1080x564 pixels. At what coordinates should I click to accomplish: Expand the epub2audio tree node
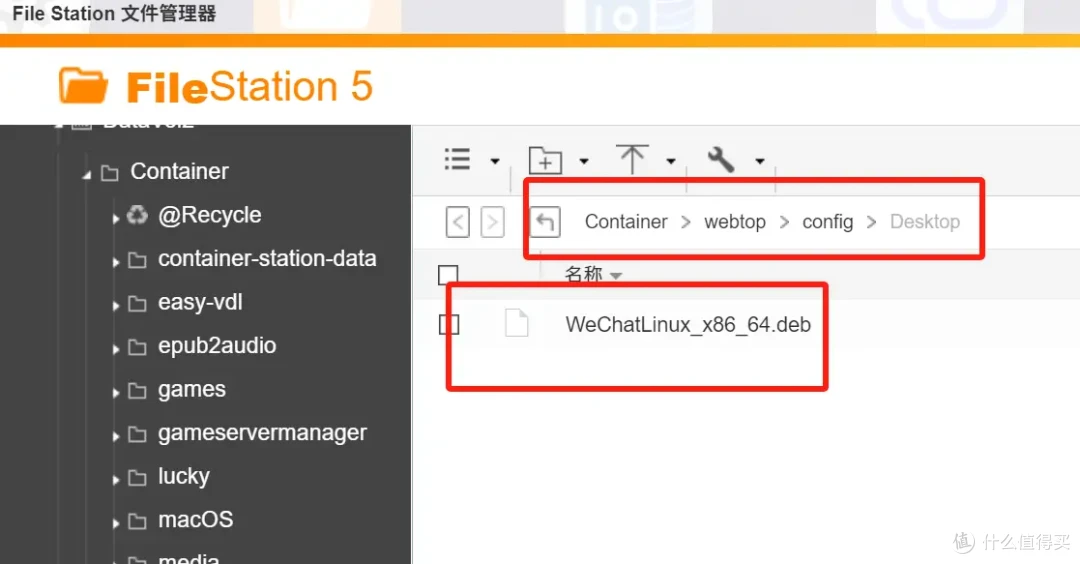point(116,349)
